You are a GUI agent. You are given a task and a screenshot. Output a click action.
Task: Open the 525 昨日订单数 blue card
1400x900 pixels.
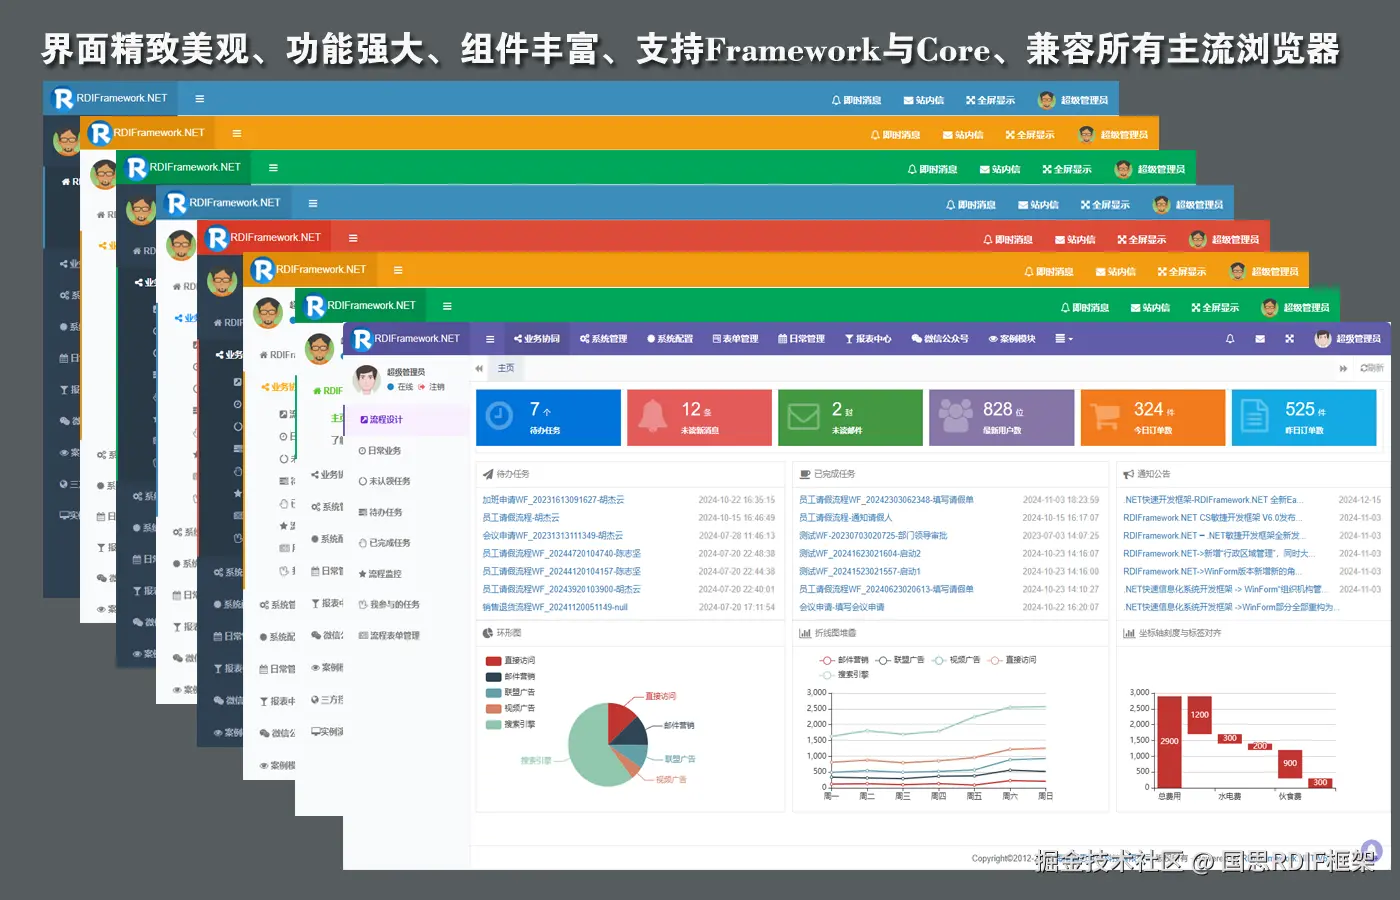point(1304,417)
